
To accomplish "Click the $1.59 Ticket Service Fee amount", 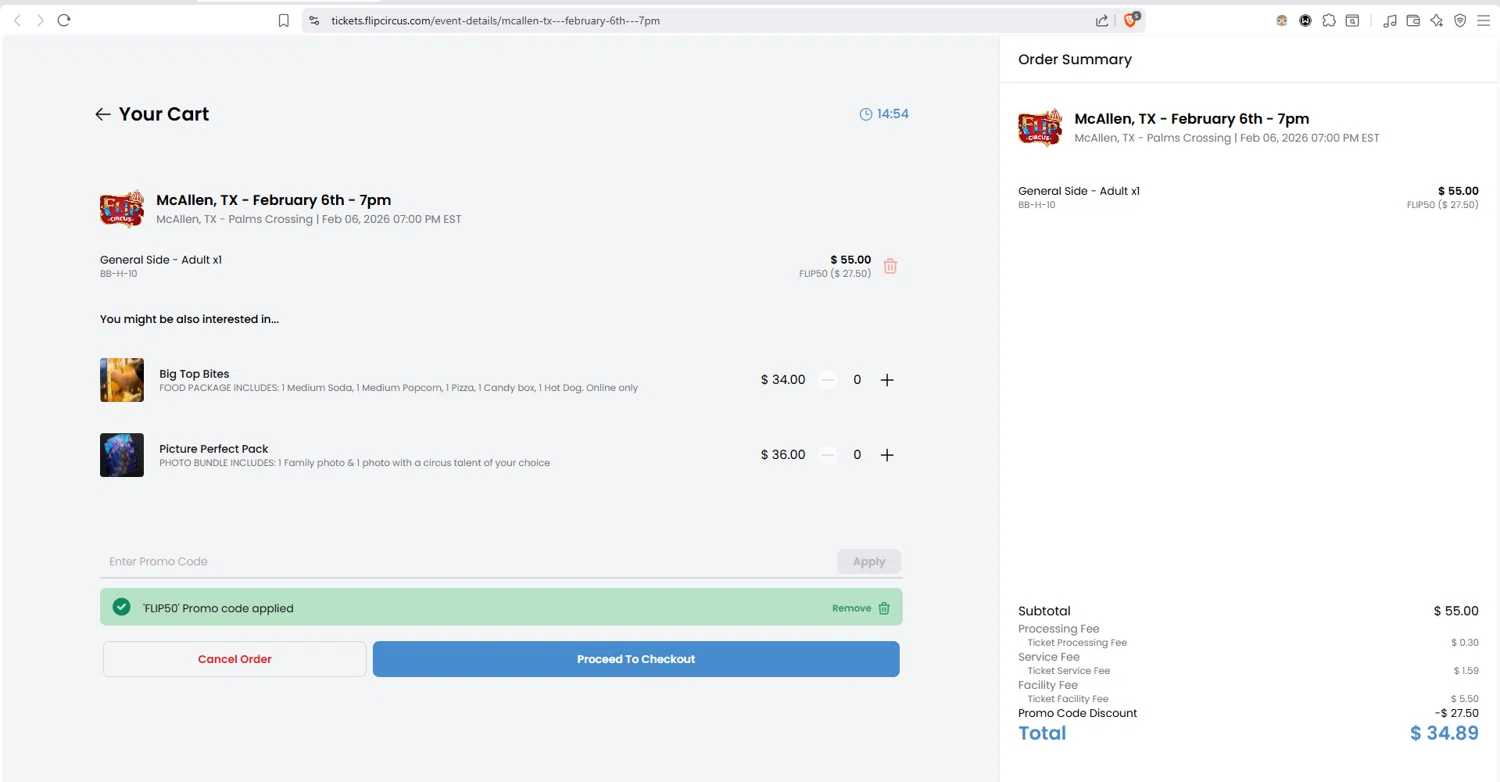I will [x=1466, y=671].
